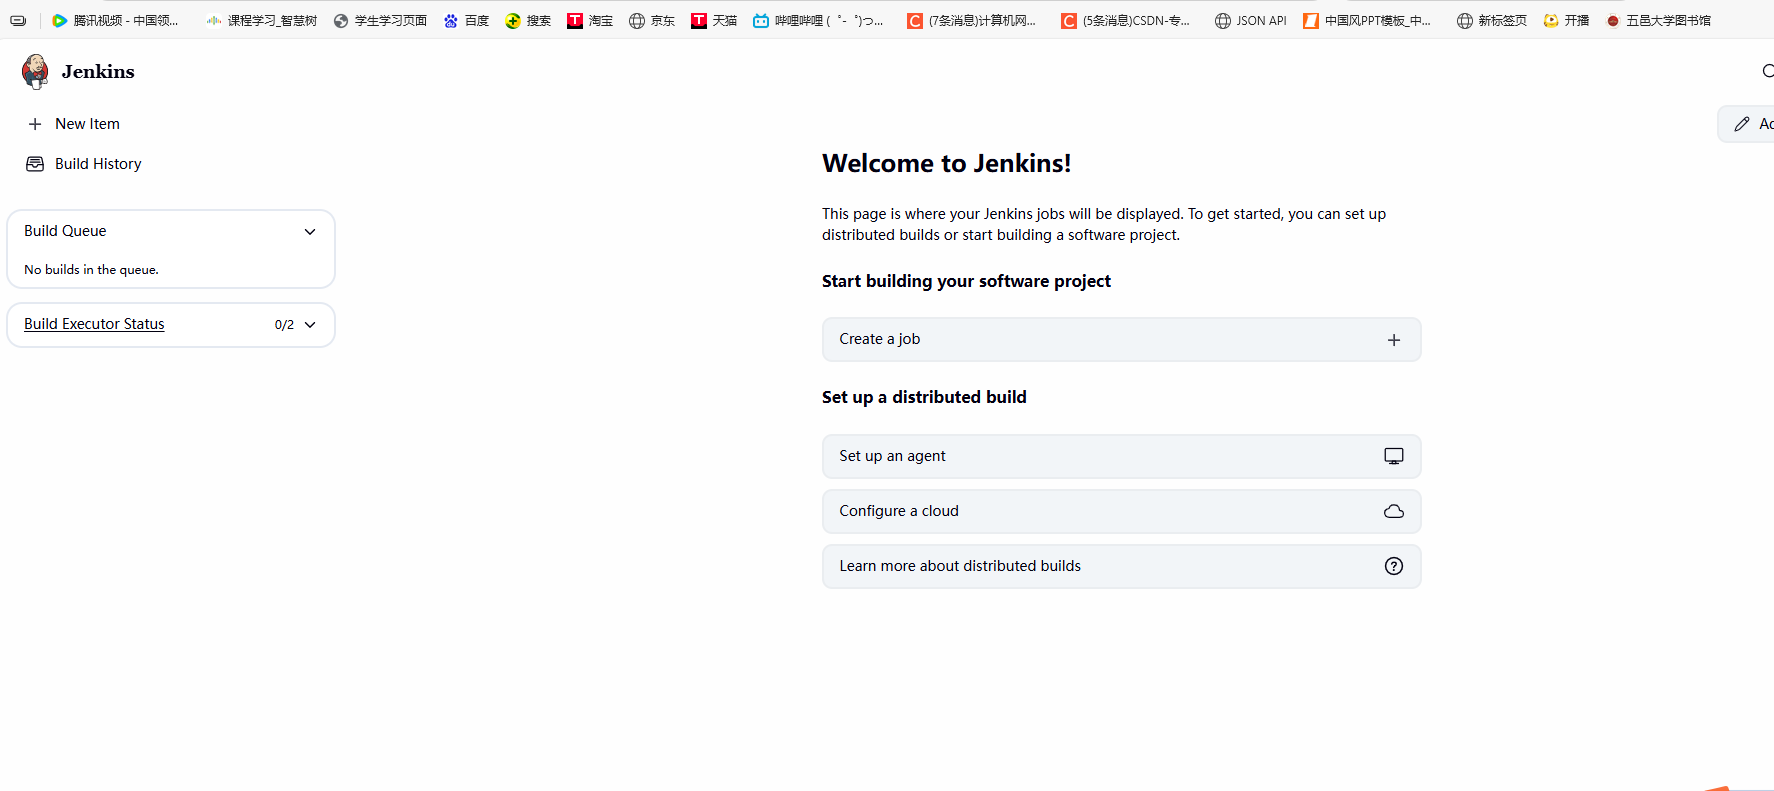Open the 腾讯视频 bookmark
This screenshot has height=791, width=1774.
[115, 20]
